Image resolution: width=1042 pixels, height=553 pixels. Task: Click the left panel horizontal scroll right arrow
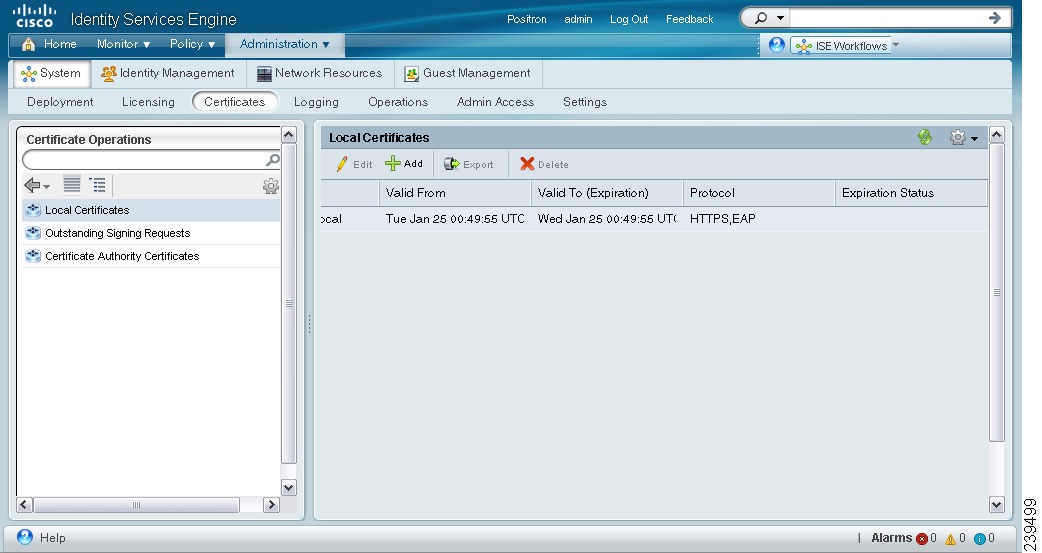tap(271, 504)
